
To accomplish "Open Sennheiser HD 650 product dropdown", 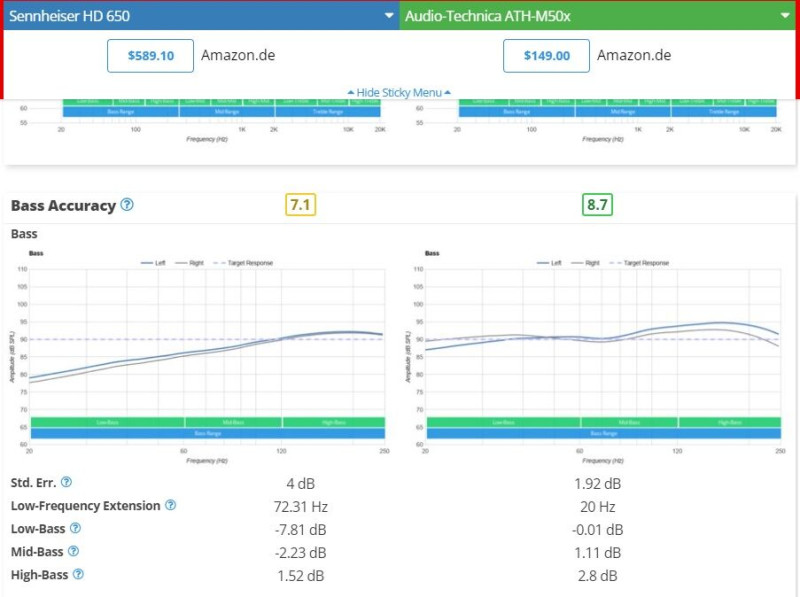I will coord(201,16).
